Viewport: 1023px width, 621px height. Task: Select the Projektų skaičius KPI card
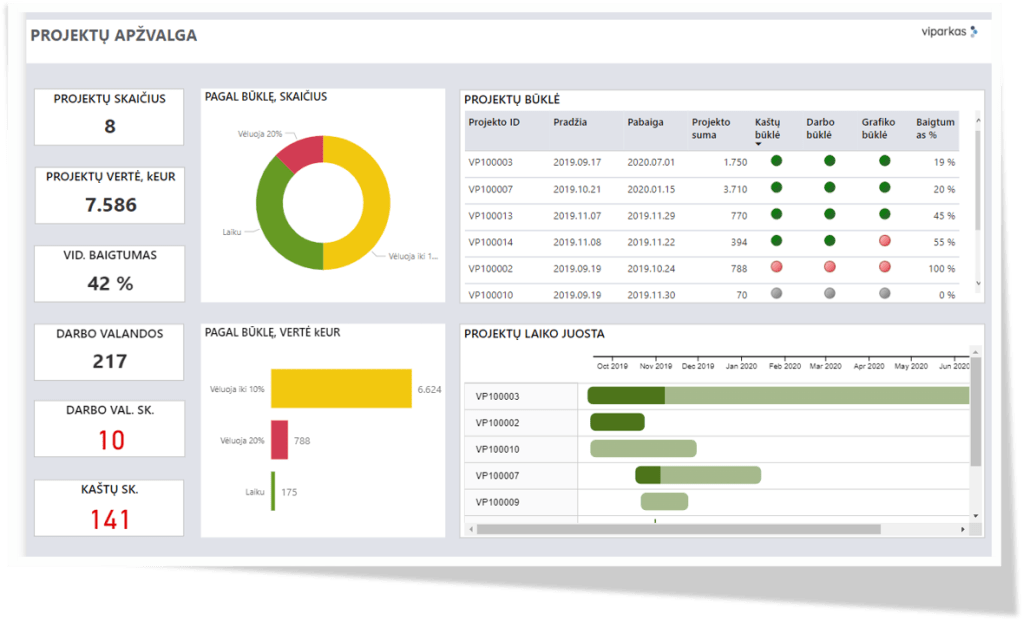[109, 116]
